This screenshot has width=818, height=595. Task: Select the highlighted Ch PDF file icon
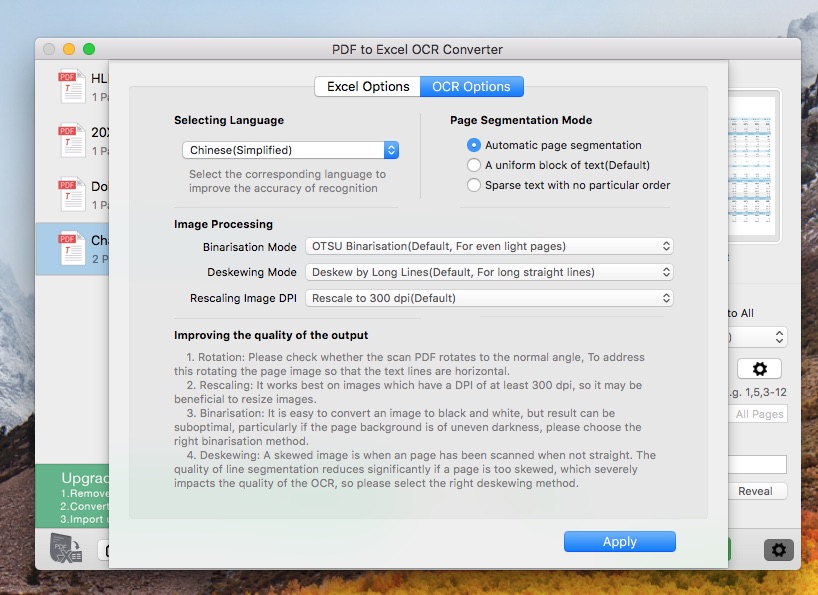(x=71, y=248)
